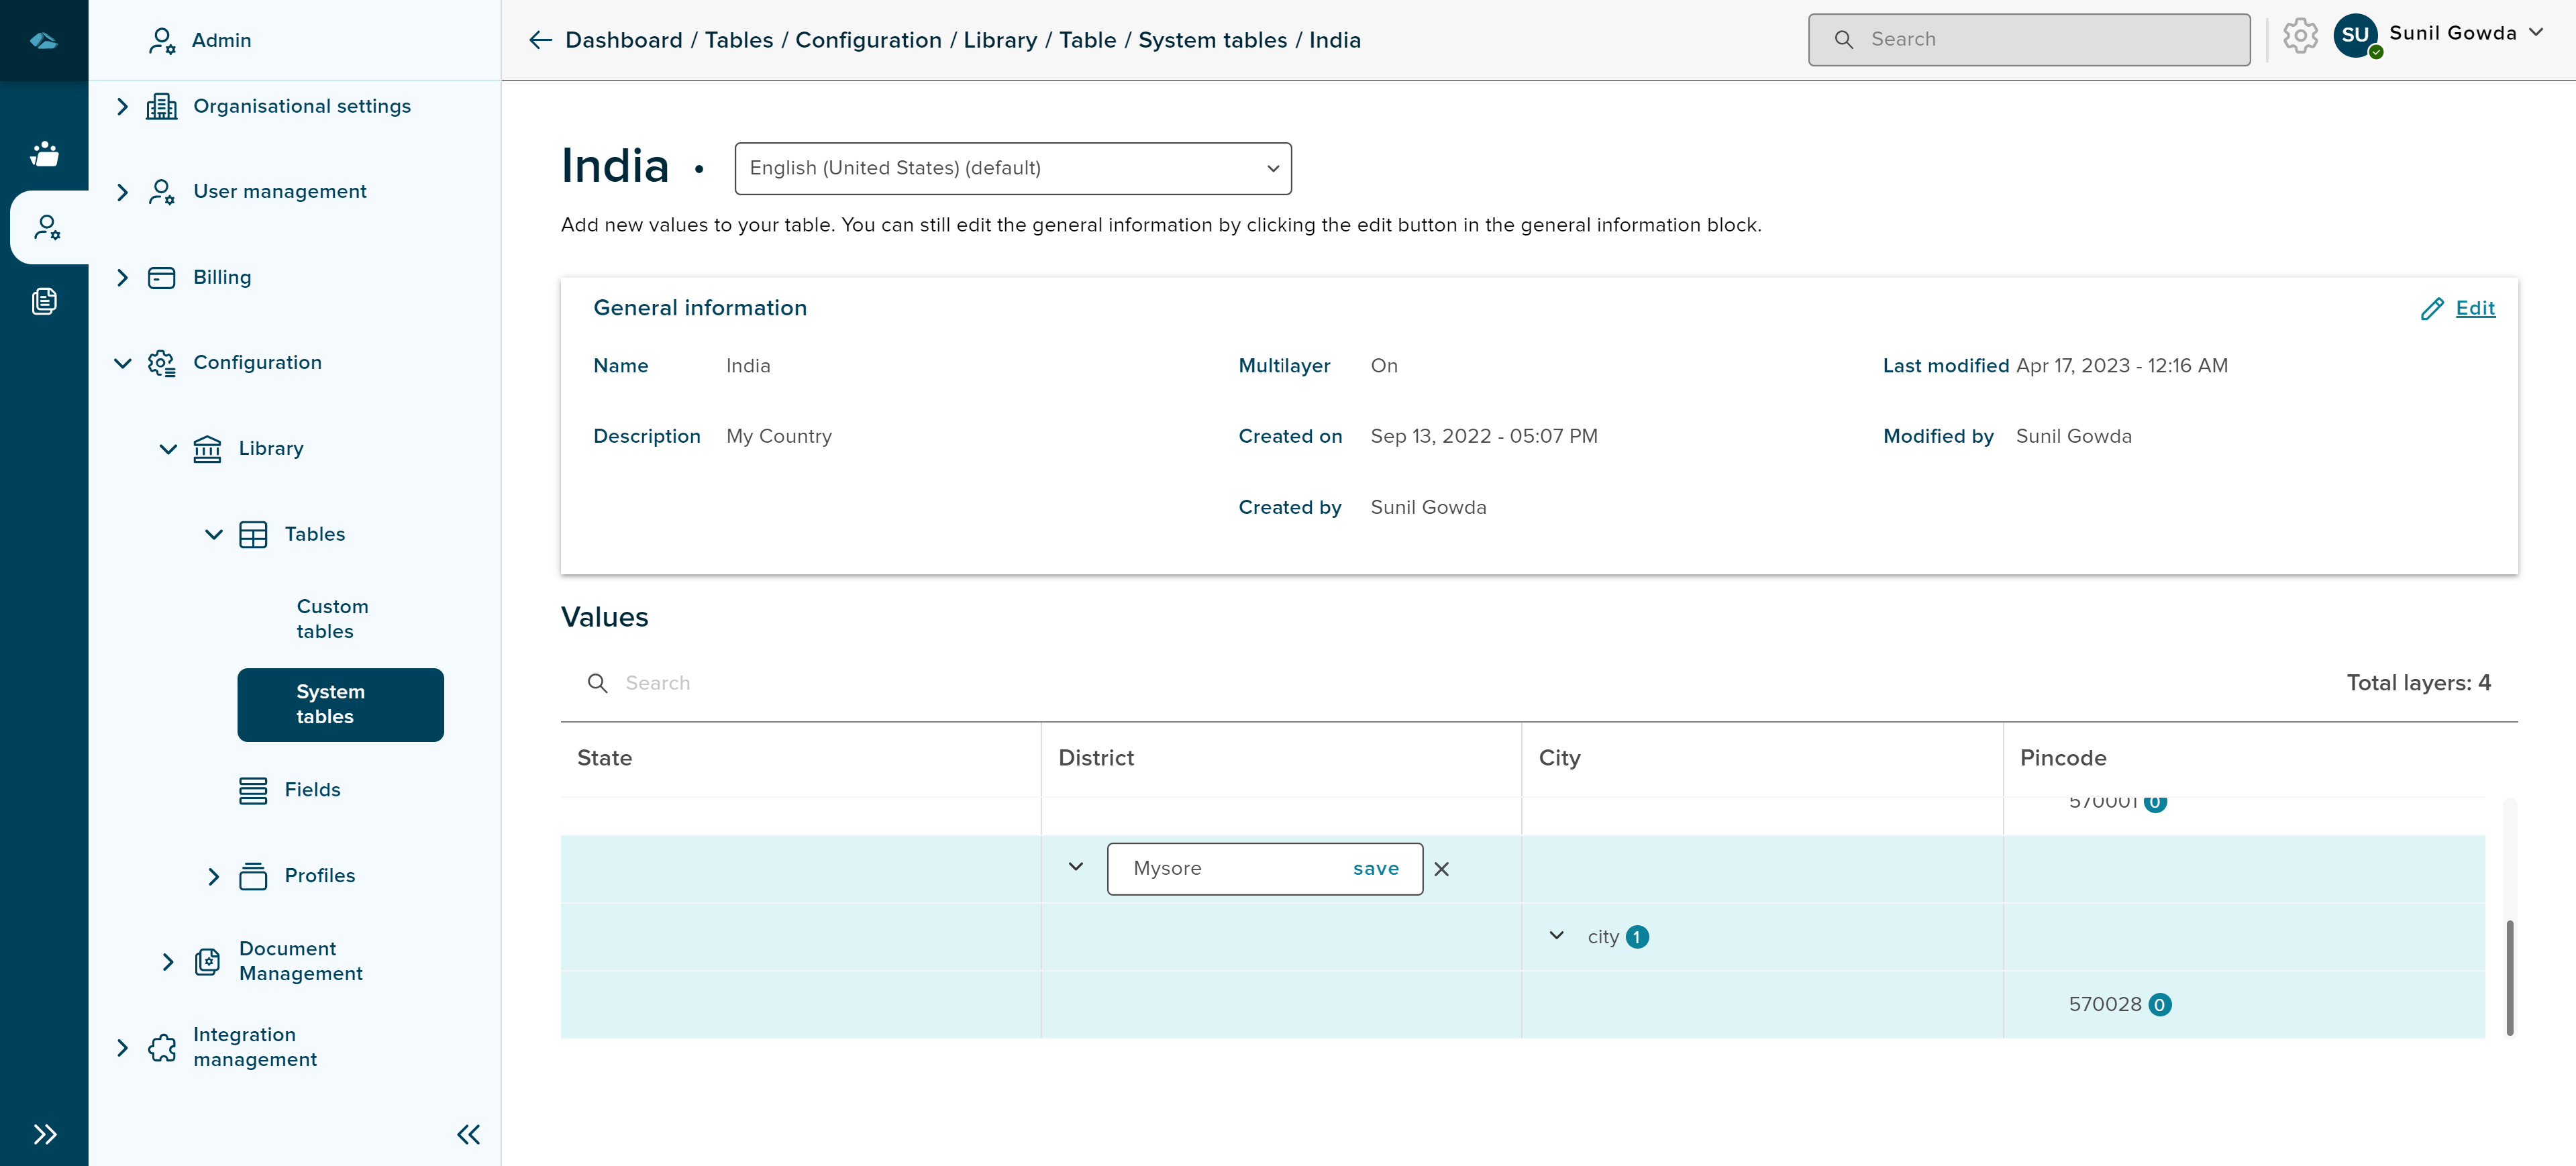
Task: Click the Tables grid icon
Action: click(253, 535)
